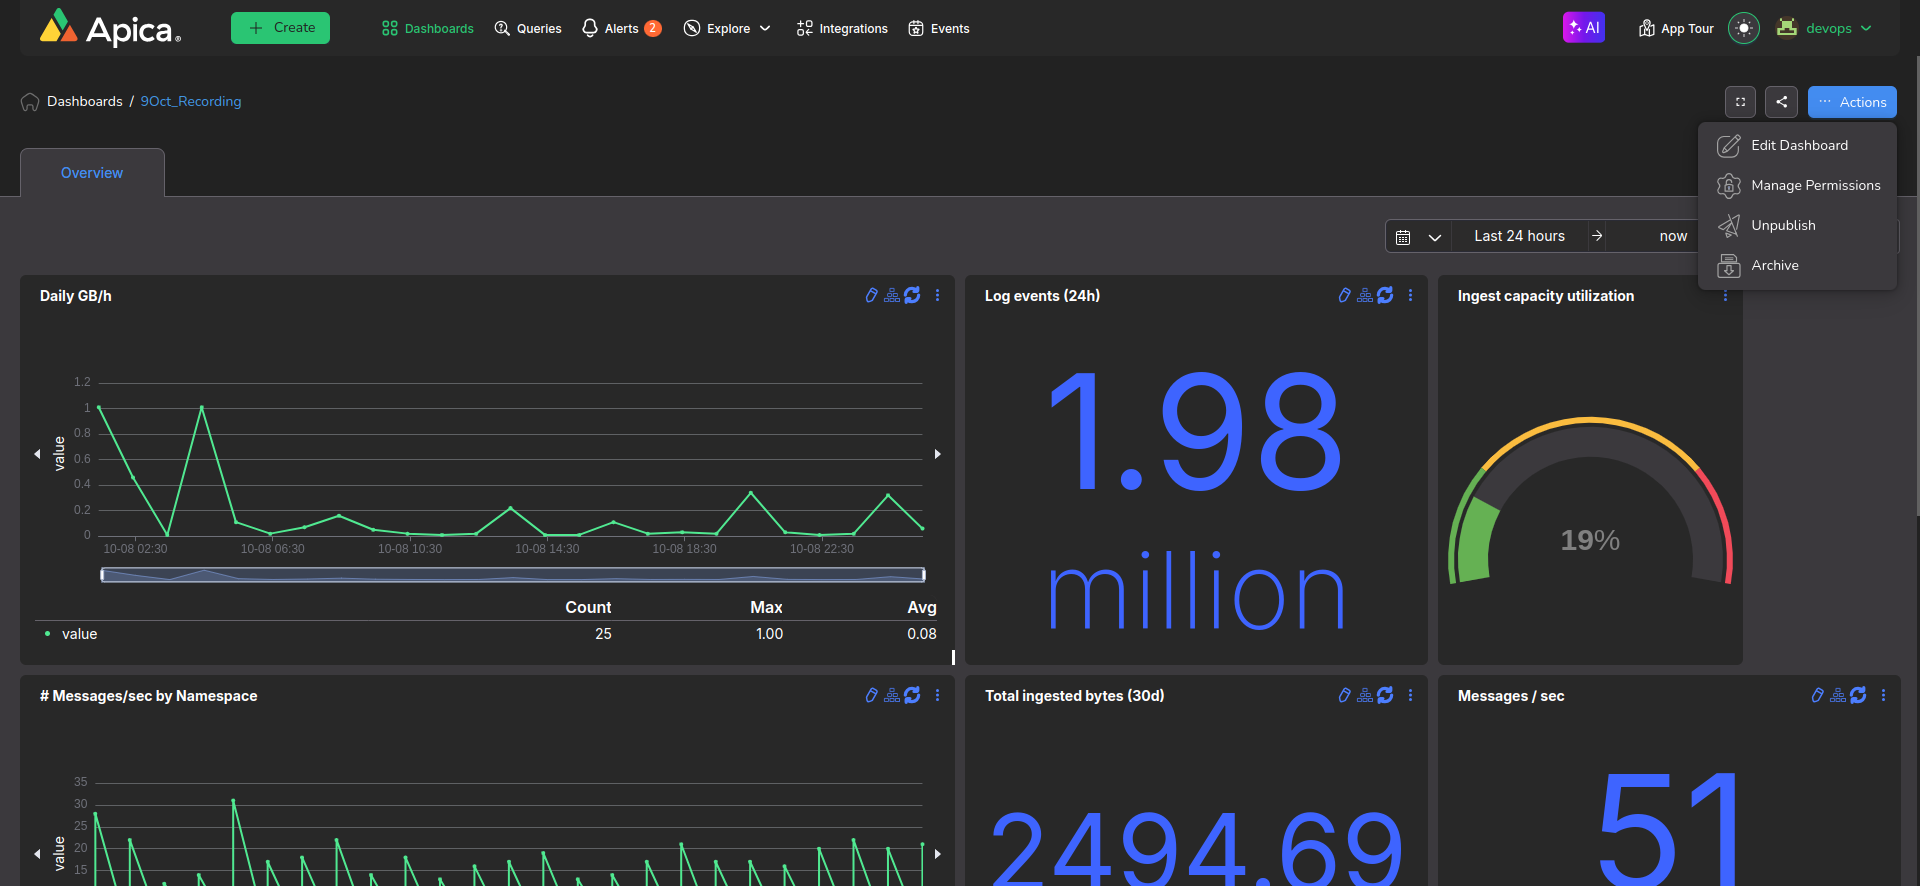
Task: Open the AI assistant button
Action: click(1583, 28)
